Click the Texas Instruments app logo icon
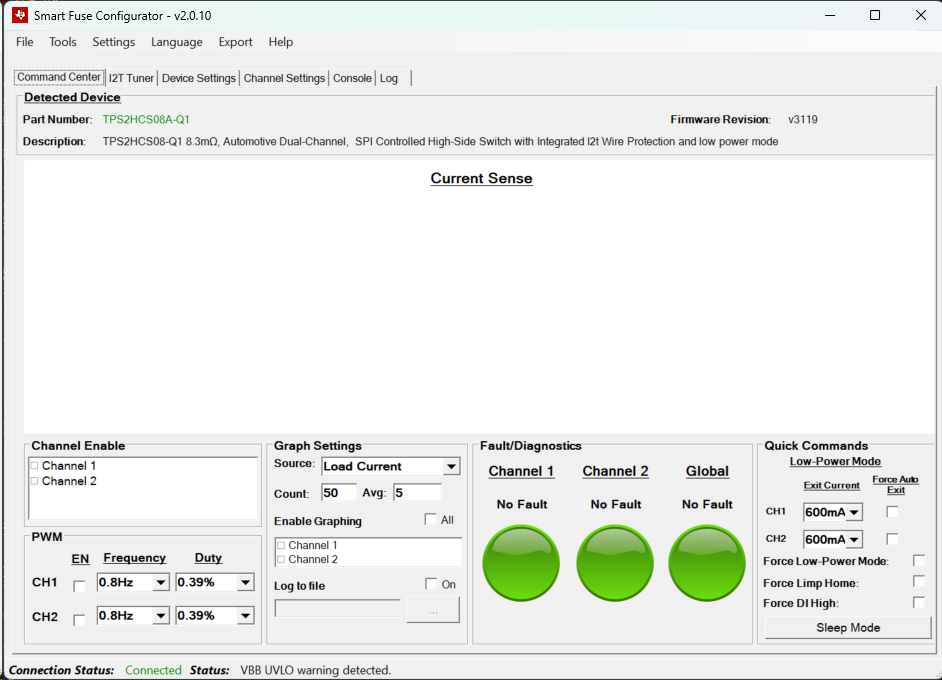This screenshot has width=942, height=680. tap(19, 15)
